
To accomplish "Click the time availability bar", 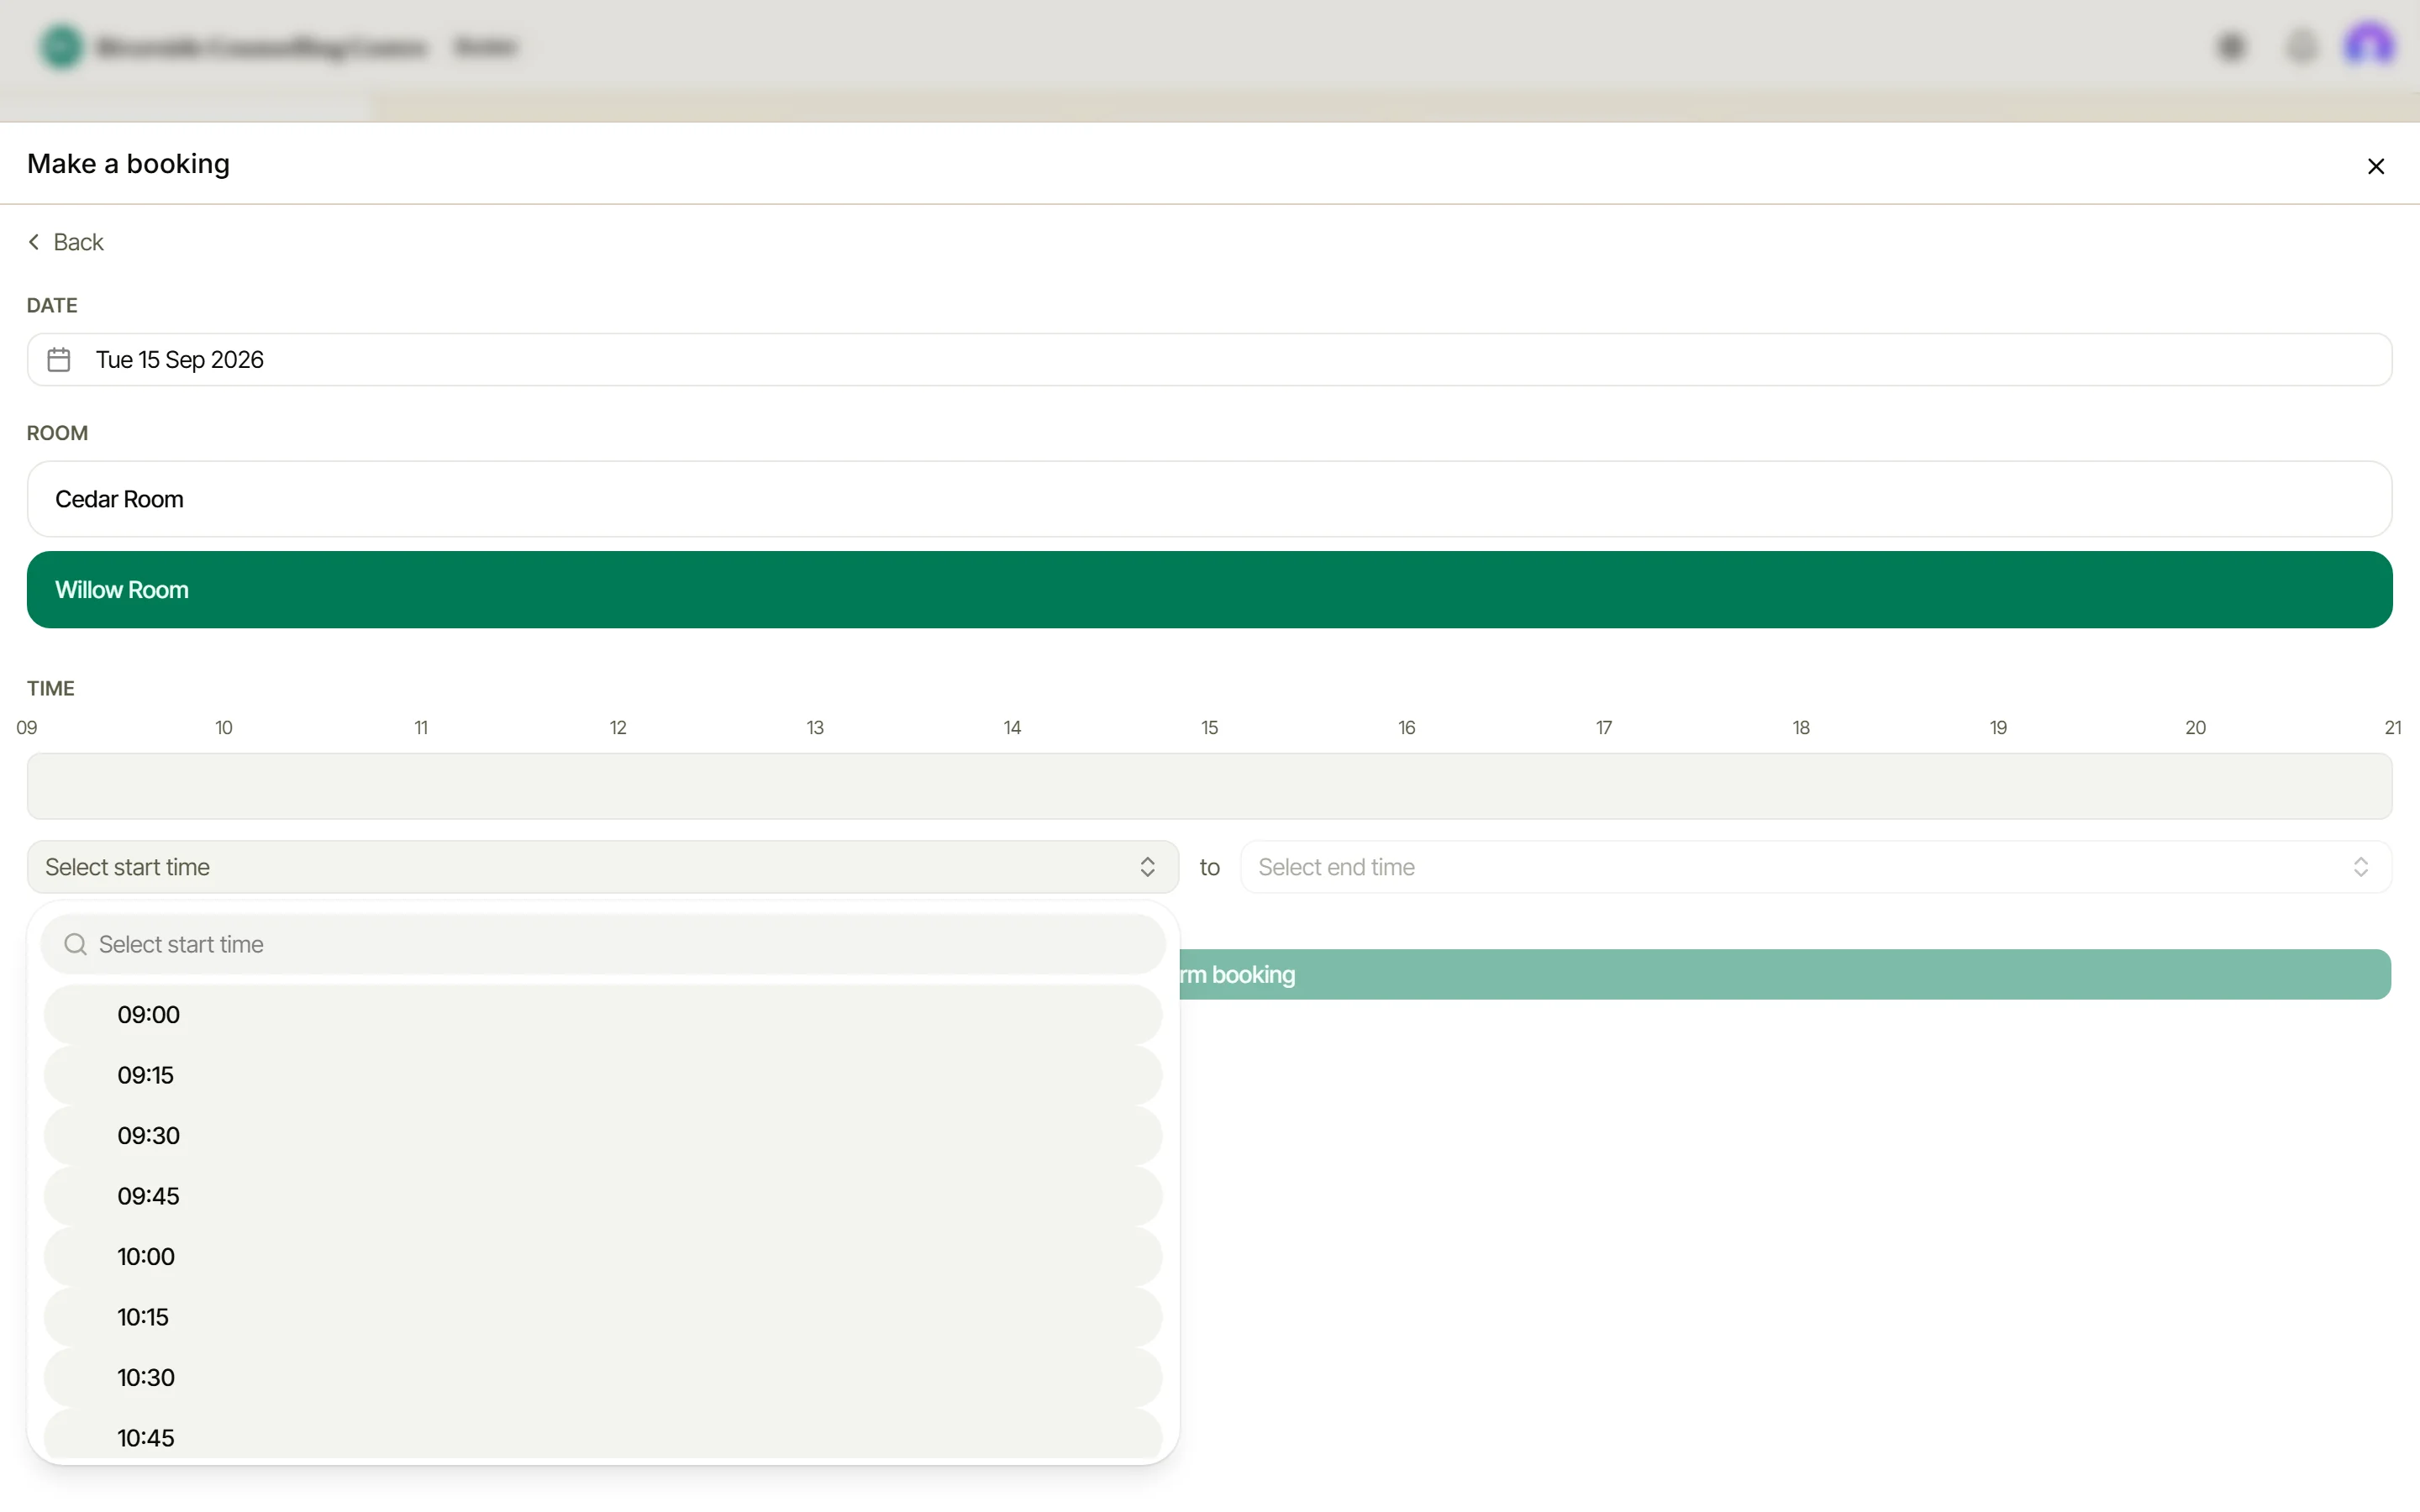I will click(1209, 786).
